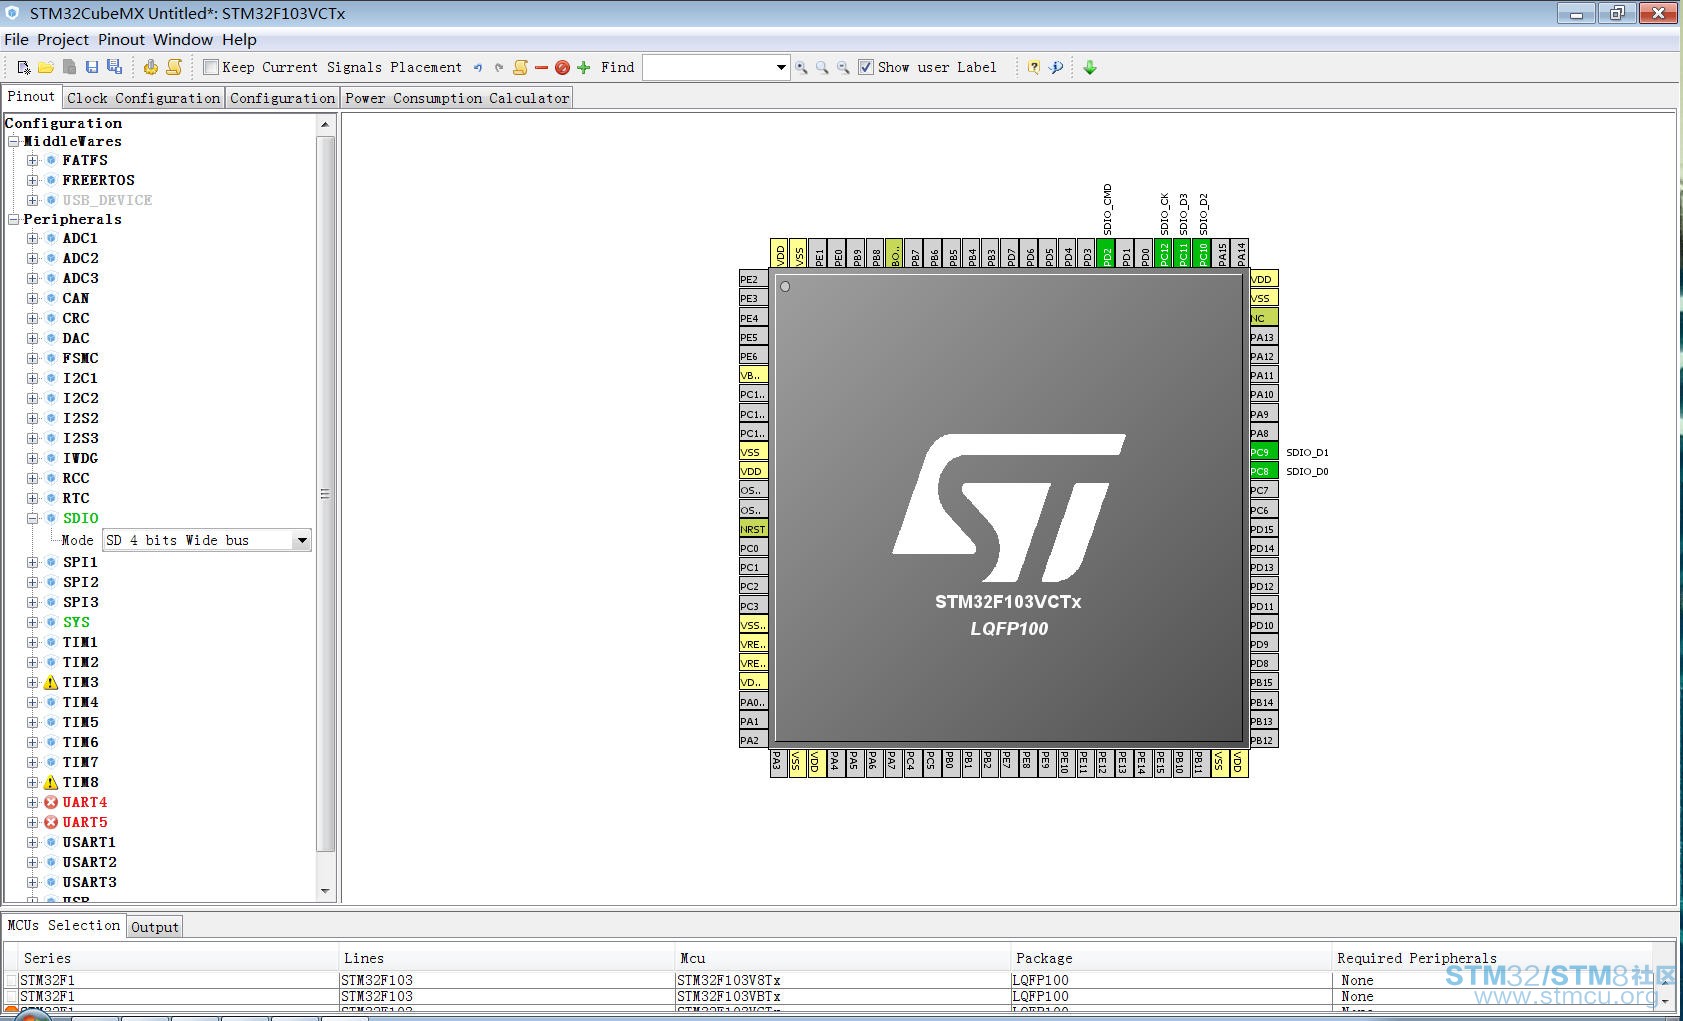
Task: Click the blue undo arrow icon
Action: 478,68
